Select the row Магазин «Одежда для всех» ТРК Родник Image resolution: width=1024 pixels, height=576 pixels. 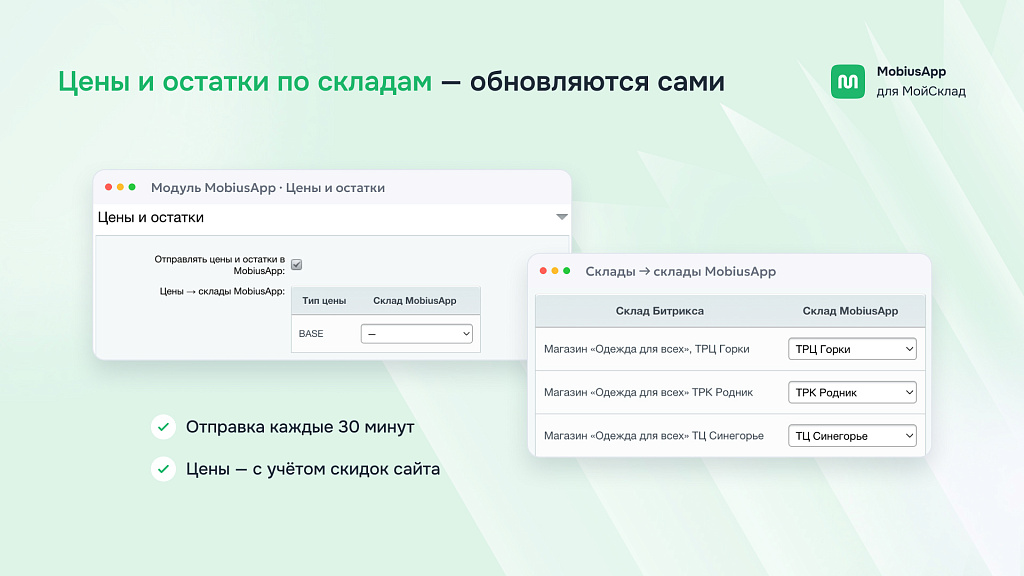tap(730, 392)
